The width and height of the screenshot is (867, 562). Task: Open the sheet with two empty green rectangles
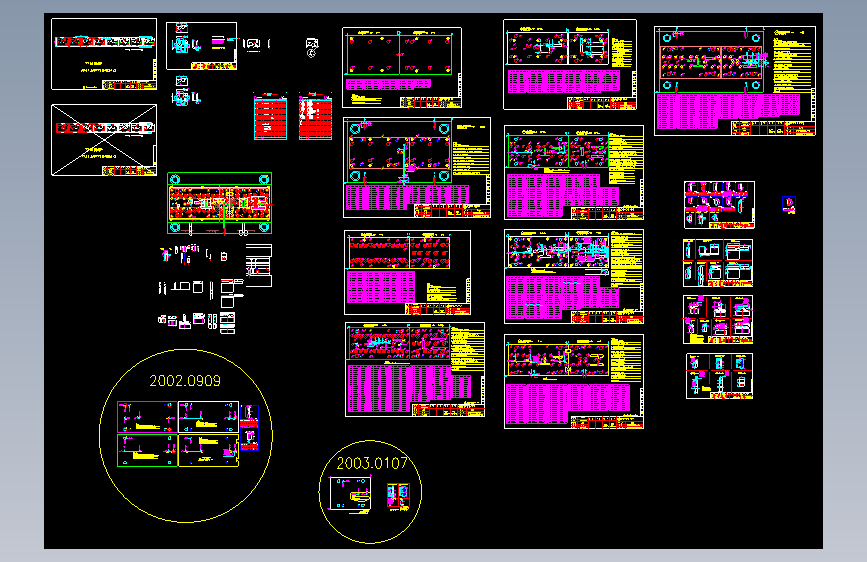[402, 67]
